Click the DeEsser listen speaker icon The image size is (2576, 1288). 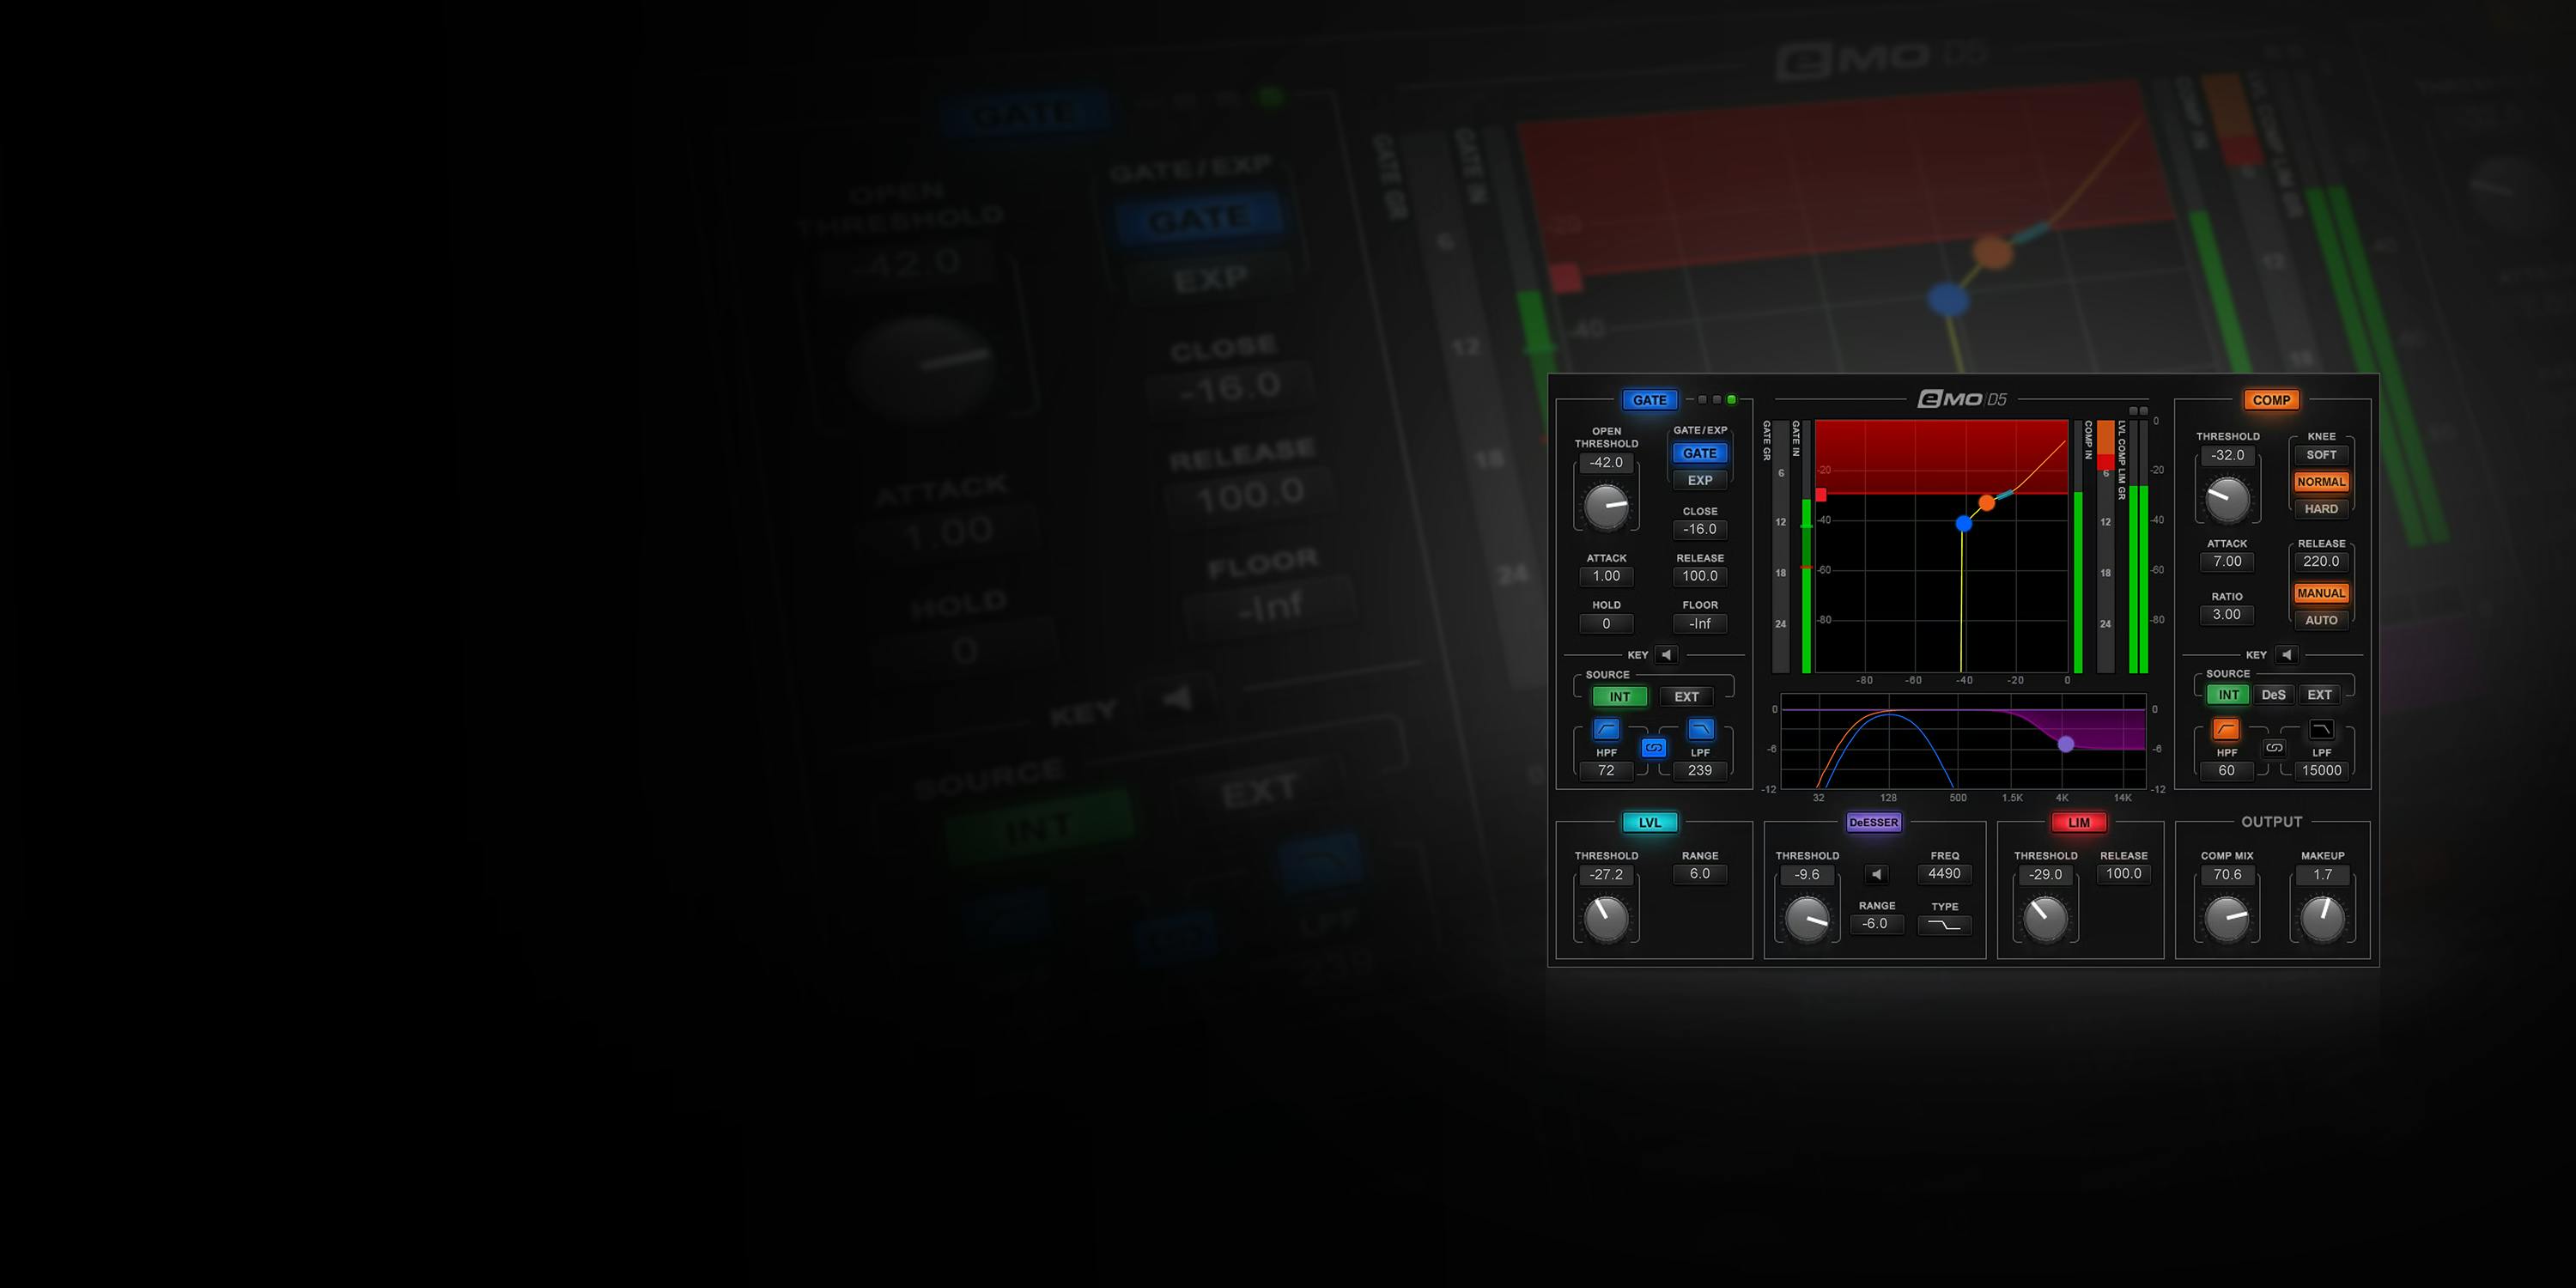pos(1877,874)
